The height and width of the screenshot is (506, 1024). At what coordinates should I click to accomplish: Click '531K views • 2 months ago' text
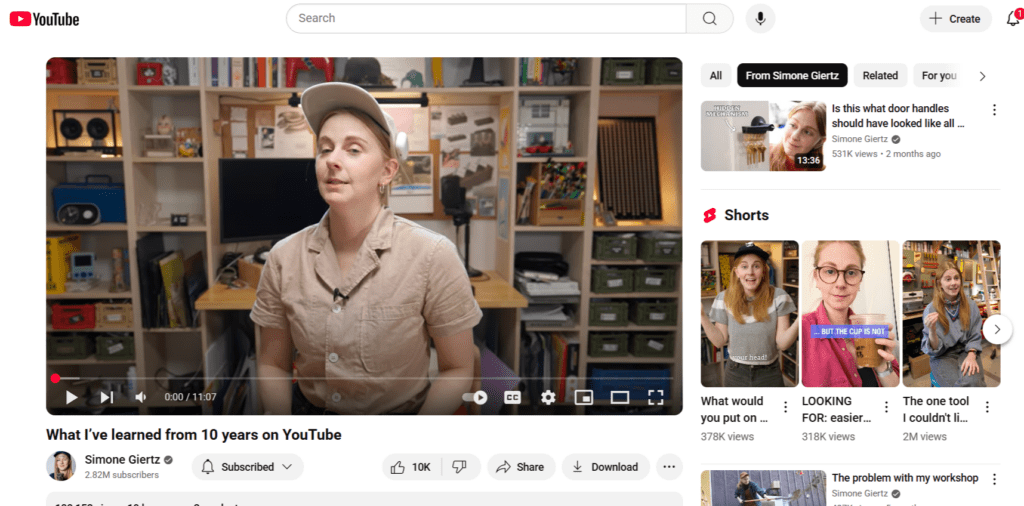pos(886,154)
